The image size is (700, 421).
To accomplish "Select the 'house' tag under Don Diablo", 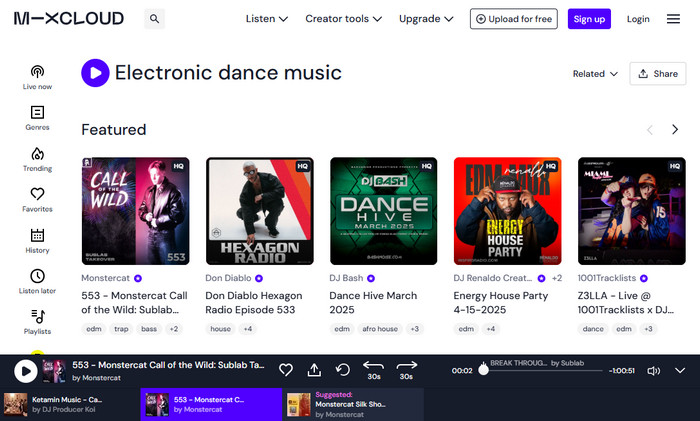I will pyautogui.click(x=221, y=329).
